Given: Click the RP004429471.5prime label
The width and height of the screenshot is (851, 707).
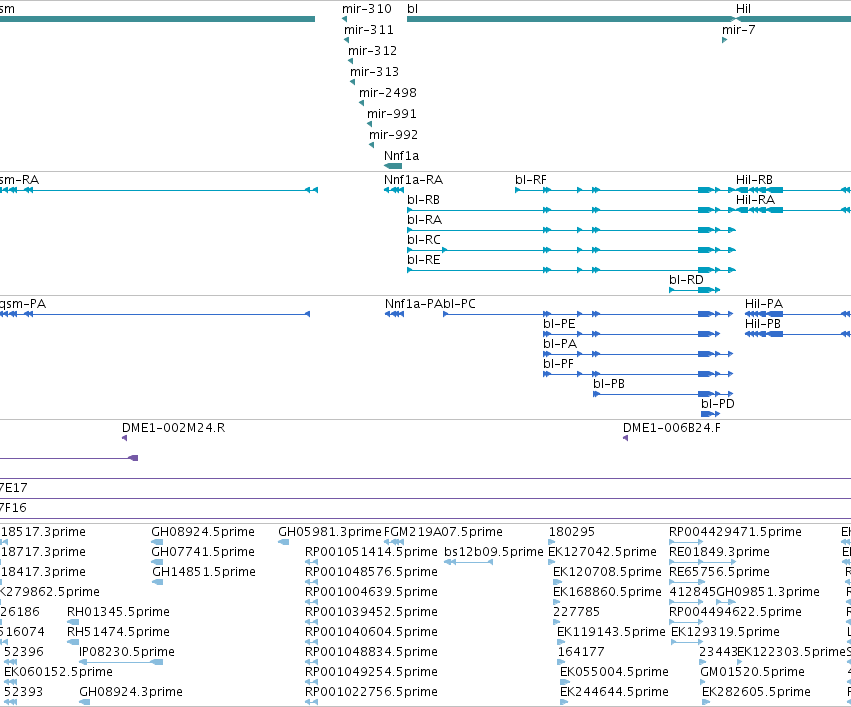Looking at the screenshot, I should click(x=735, y=532).
